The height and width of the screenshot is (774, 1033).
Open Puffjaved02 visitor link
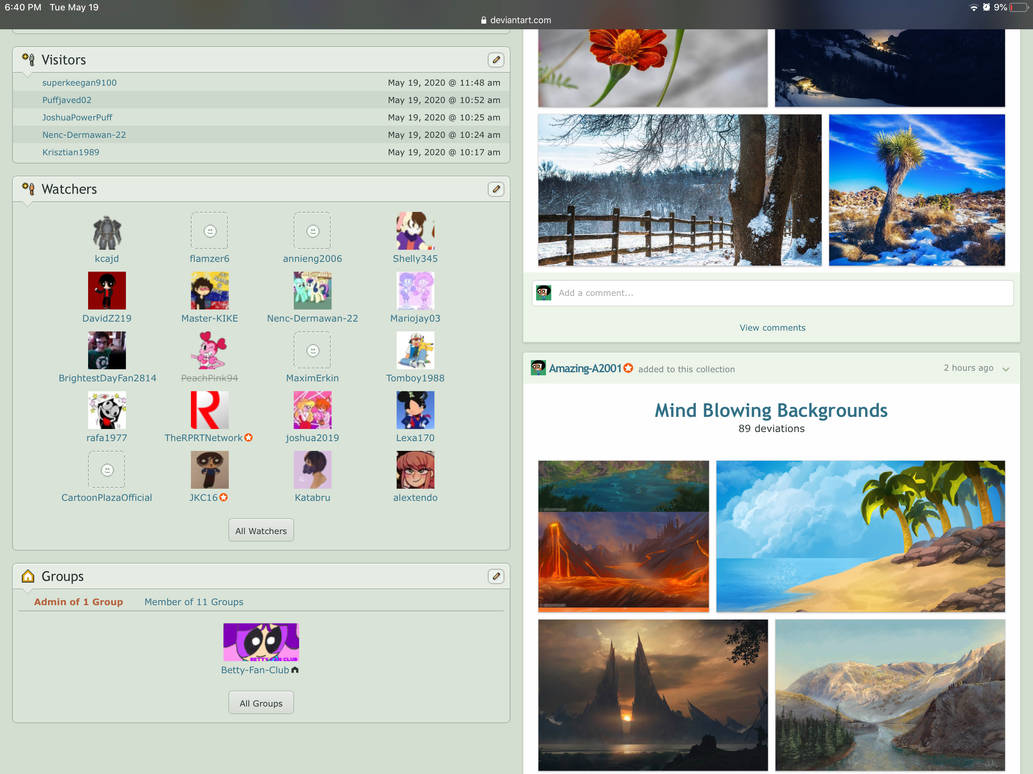pyautogui.click(x=67, y=100)
